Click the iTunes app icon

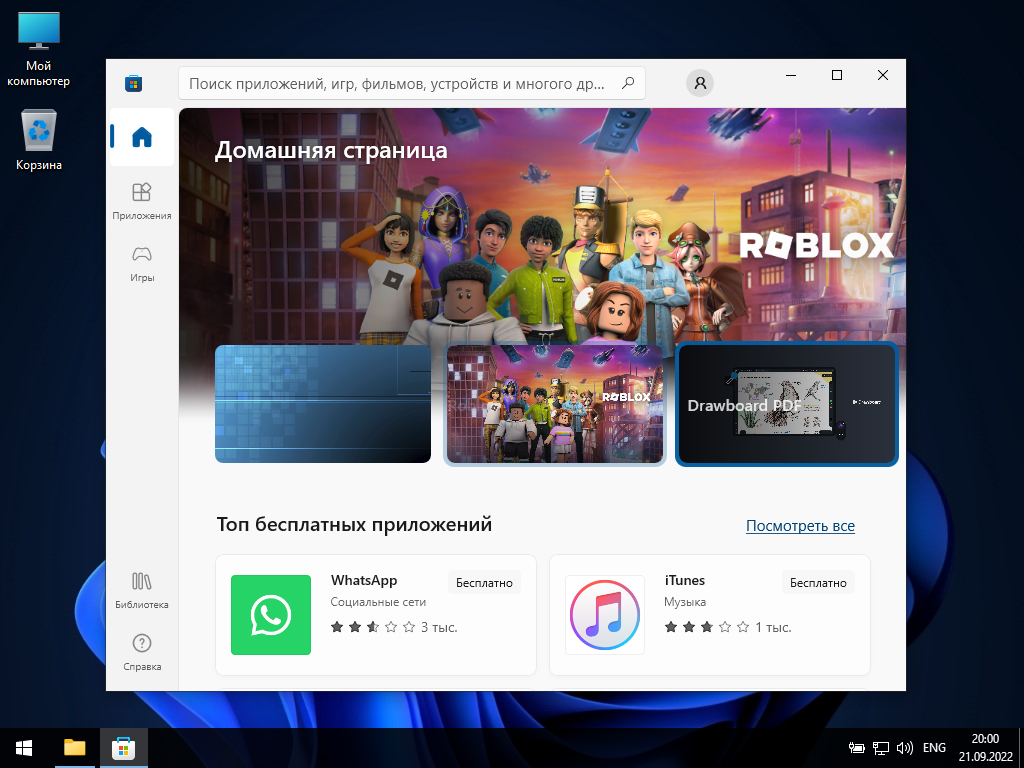[605, 615]
